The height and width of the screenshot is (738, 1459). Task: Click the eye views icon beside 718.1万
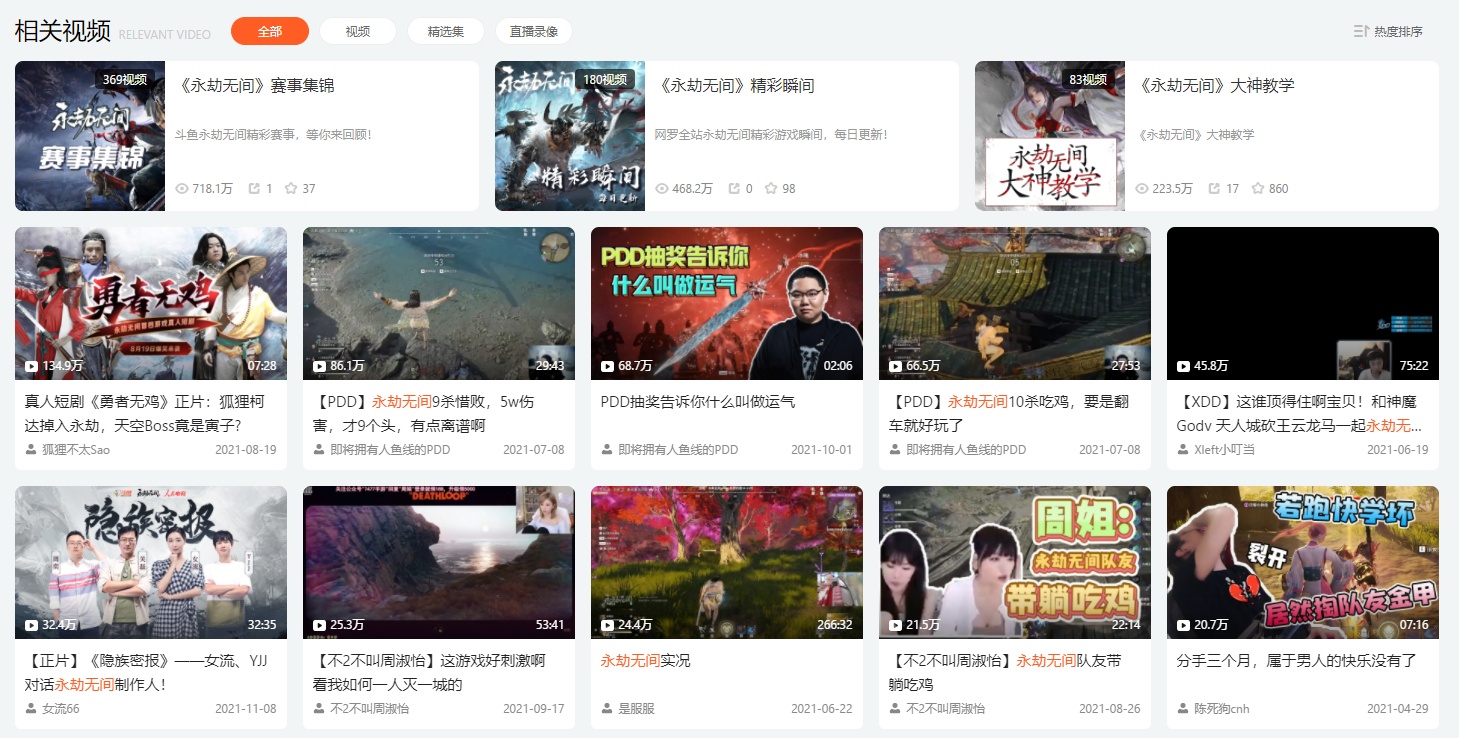tap(182, 188)
